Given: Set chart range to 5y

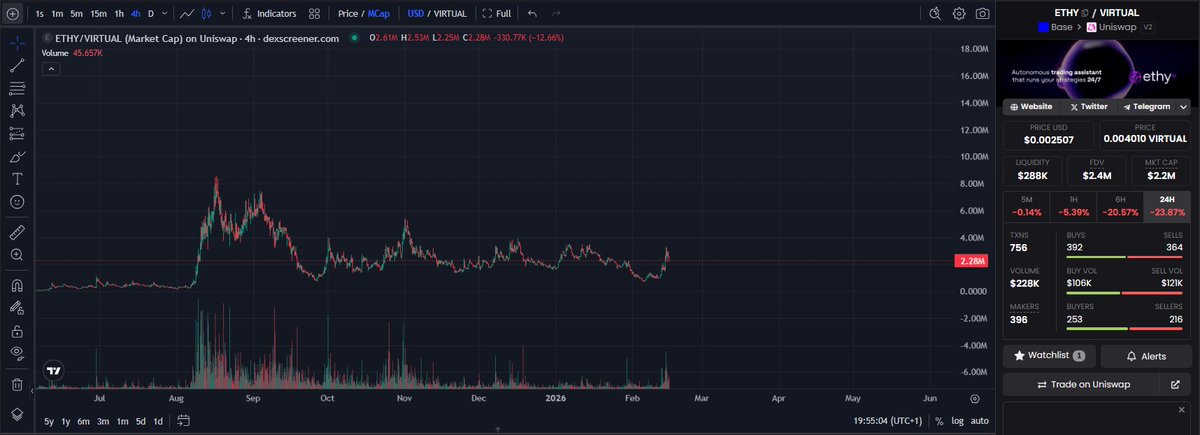Looking at the screenshot, I should point(51,421).
